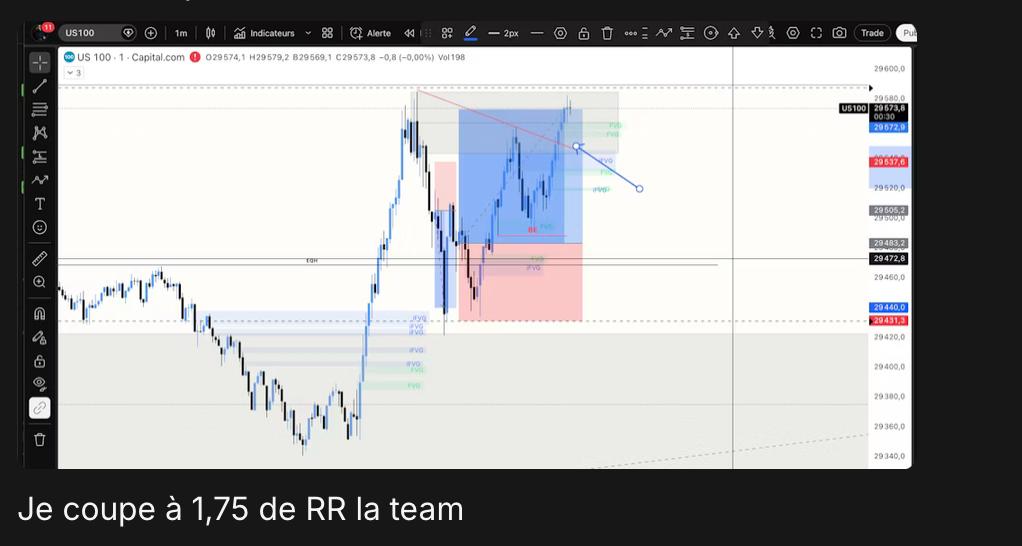Select the right endpoint of blue arrow line

tap(639, 189)
